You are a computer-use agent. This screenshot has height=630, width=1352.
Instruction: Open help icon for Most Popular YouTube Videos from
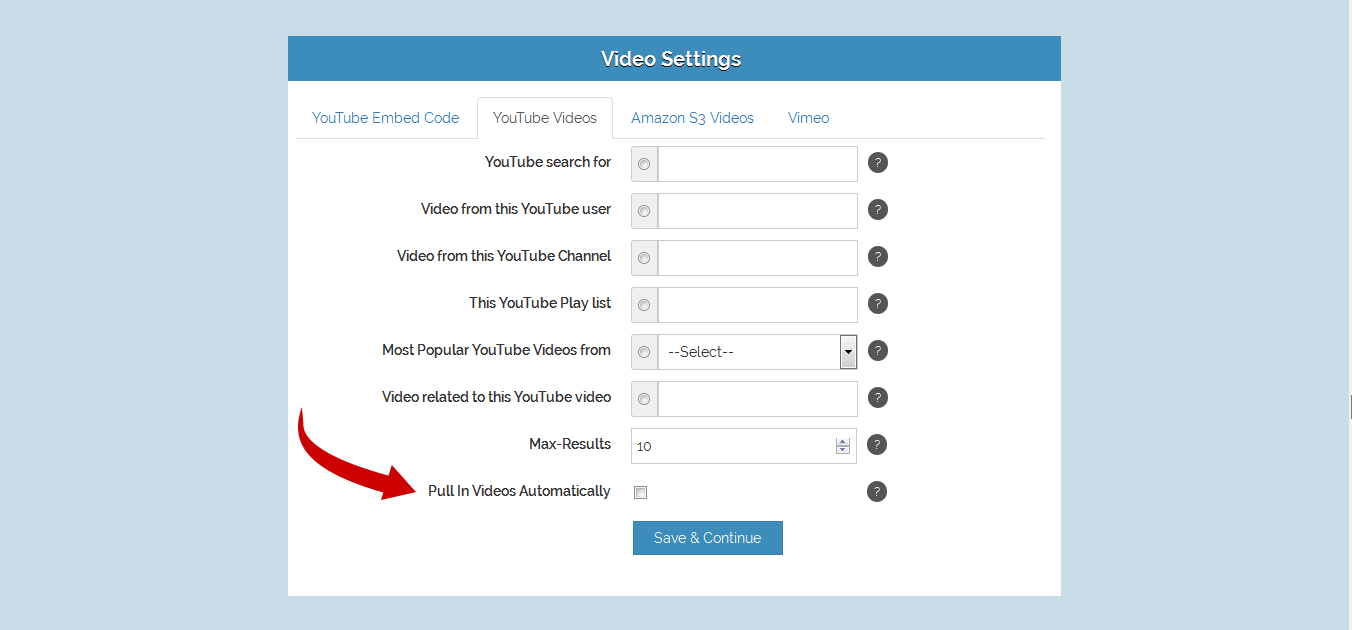point(877,351)
